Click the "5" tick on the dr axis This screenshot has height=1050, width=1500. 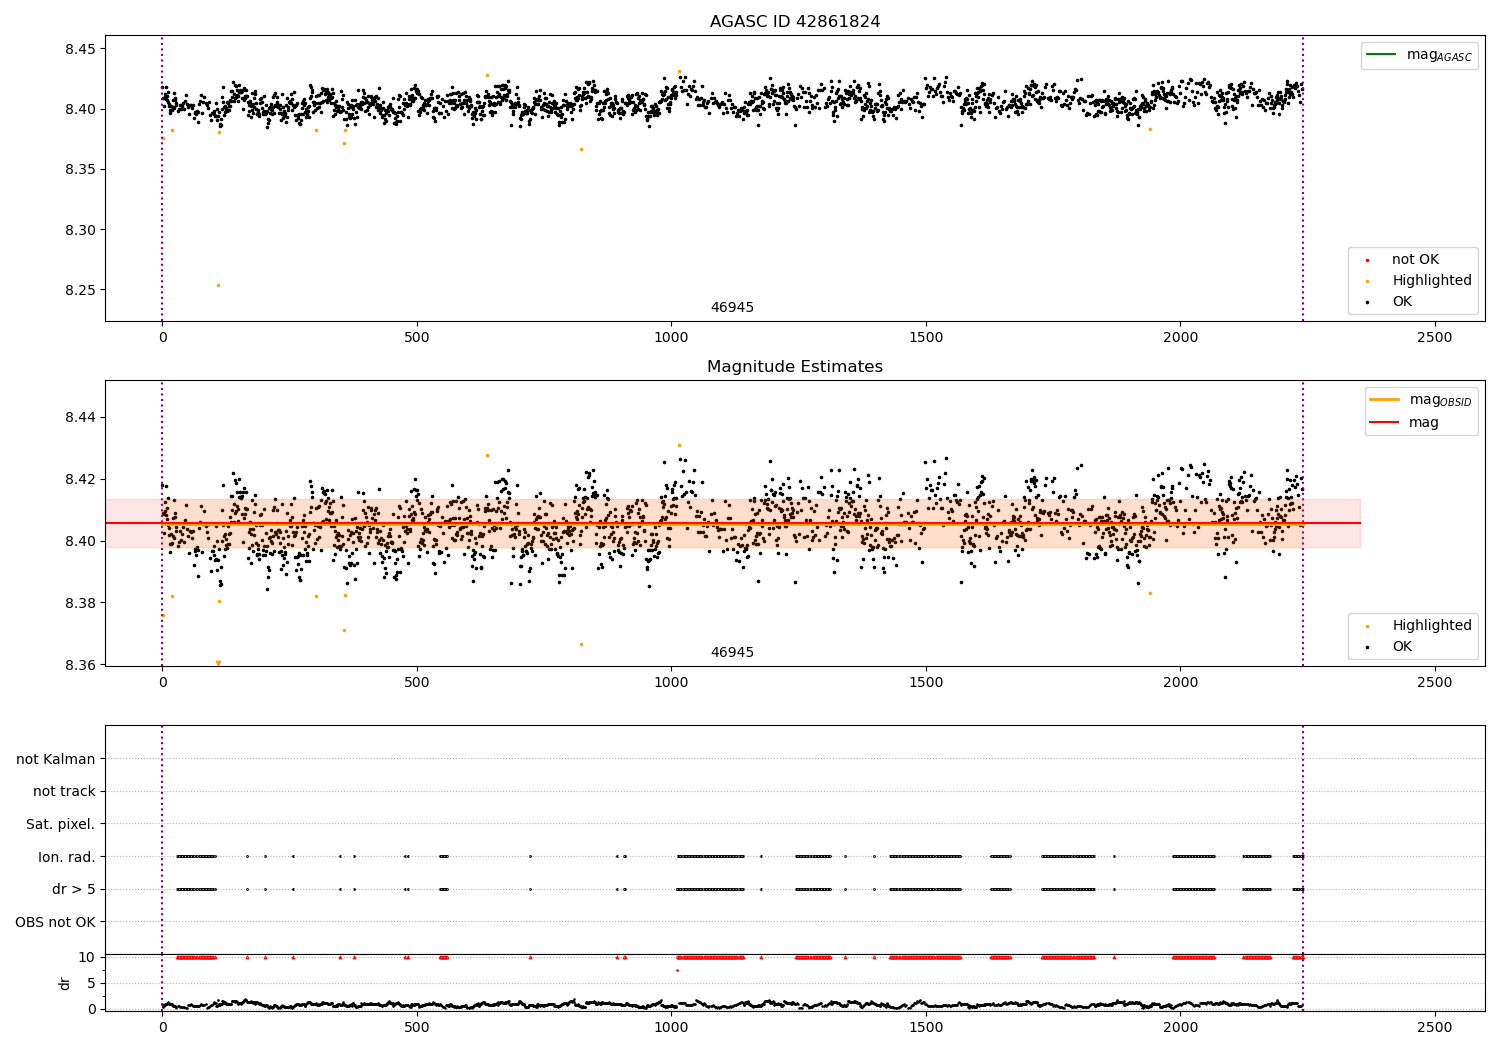click(91, 983)
